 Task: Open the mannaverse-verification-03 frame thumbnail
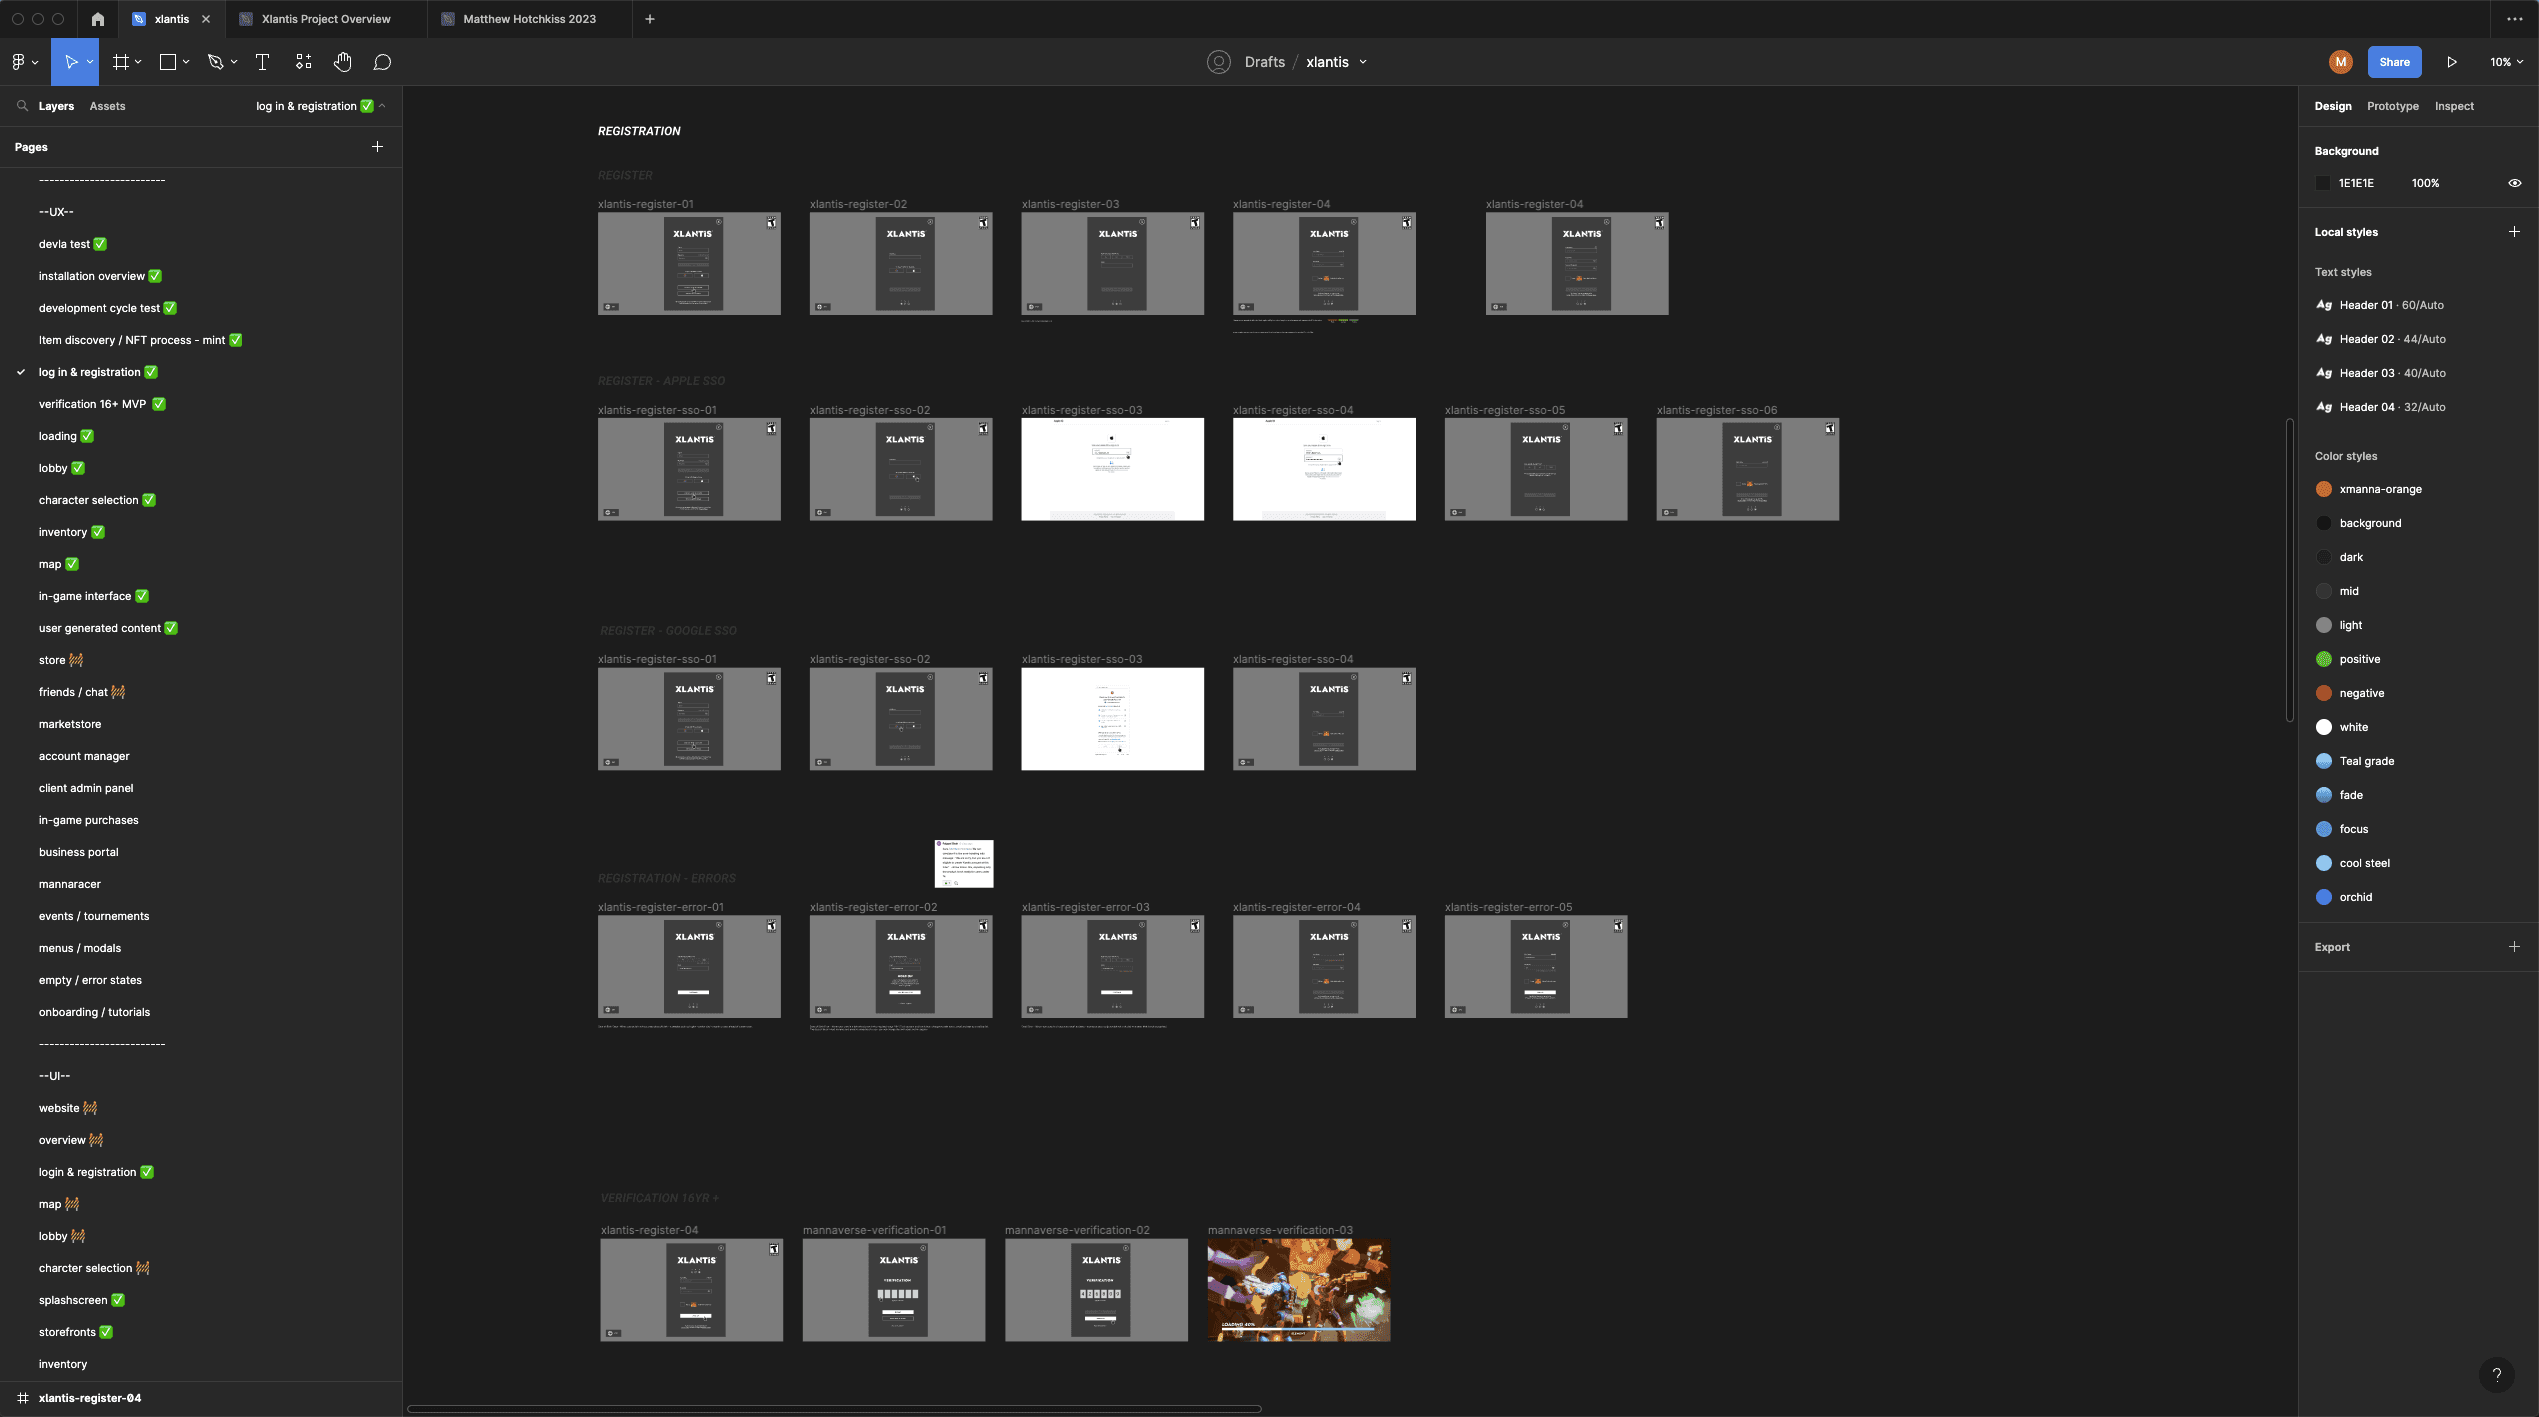pyautogui.click(x=1298, y=1290)
